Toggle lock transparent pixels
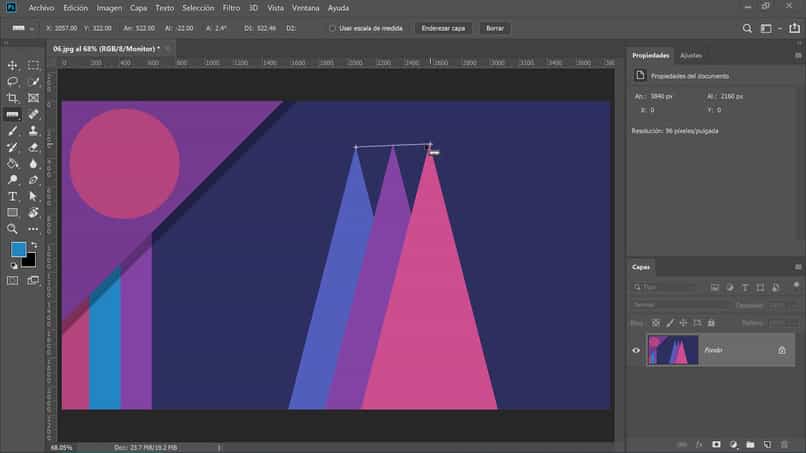Viewport: 806px width, 453px height. (x=655, y=323)
